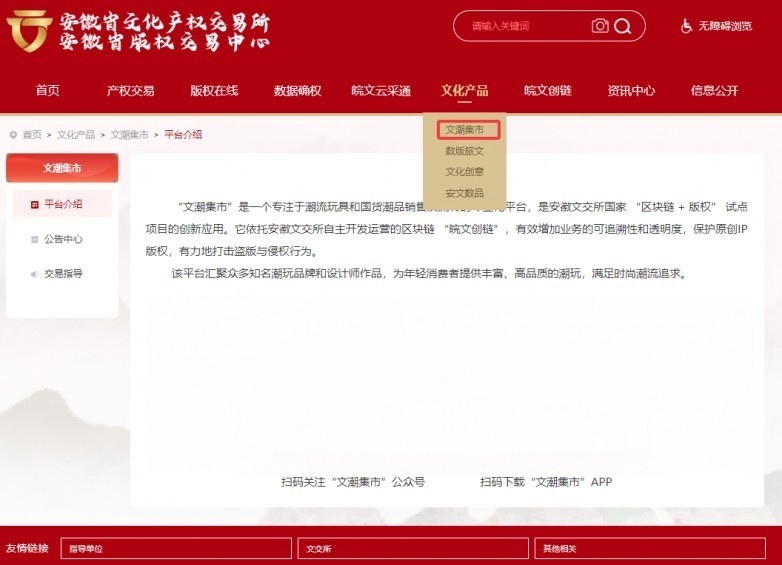This screenshot has height=565, width=782.
Task: Open the 文化产品 navigation item
Action: click(464, 90)
